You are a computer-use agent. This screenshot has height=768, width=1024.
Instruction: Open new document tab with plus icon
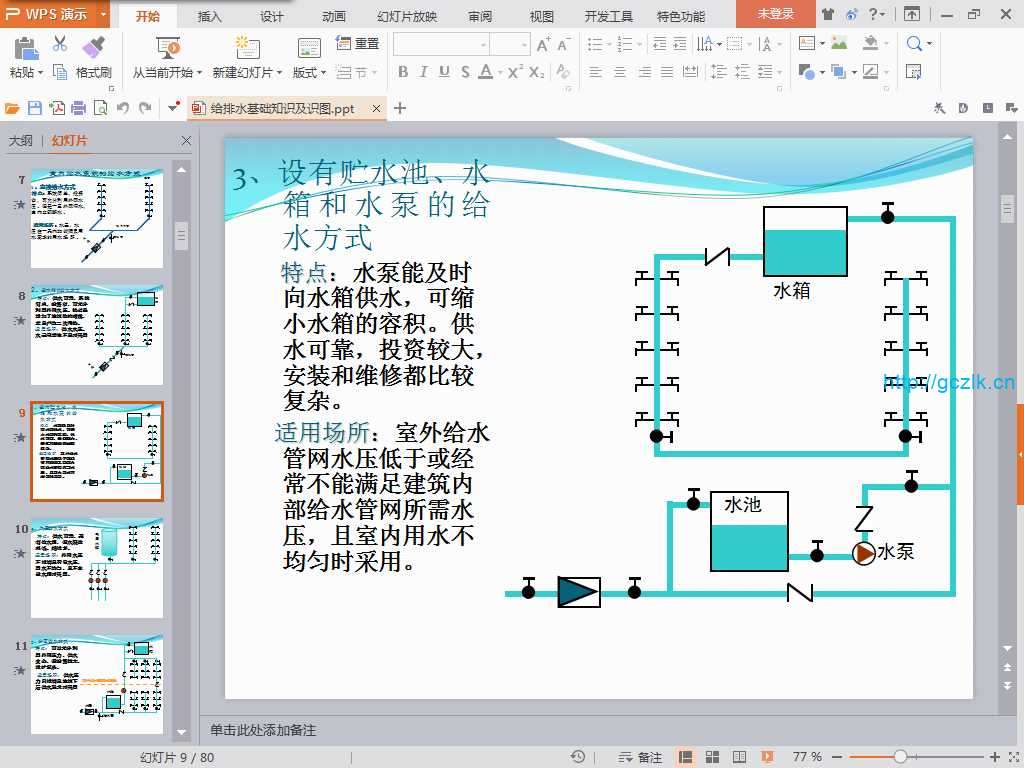point(400,108)
